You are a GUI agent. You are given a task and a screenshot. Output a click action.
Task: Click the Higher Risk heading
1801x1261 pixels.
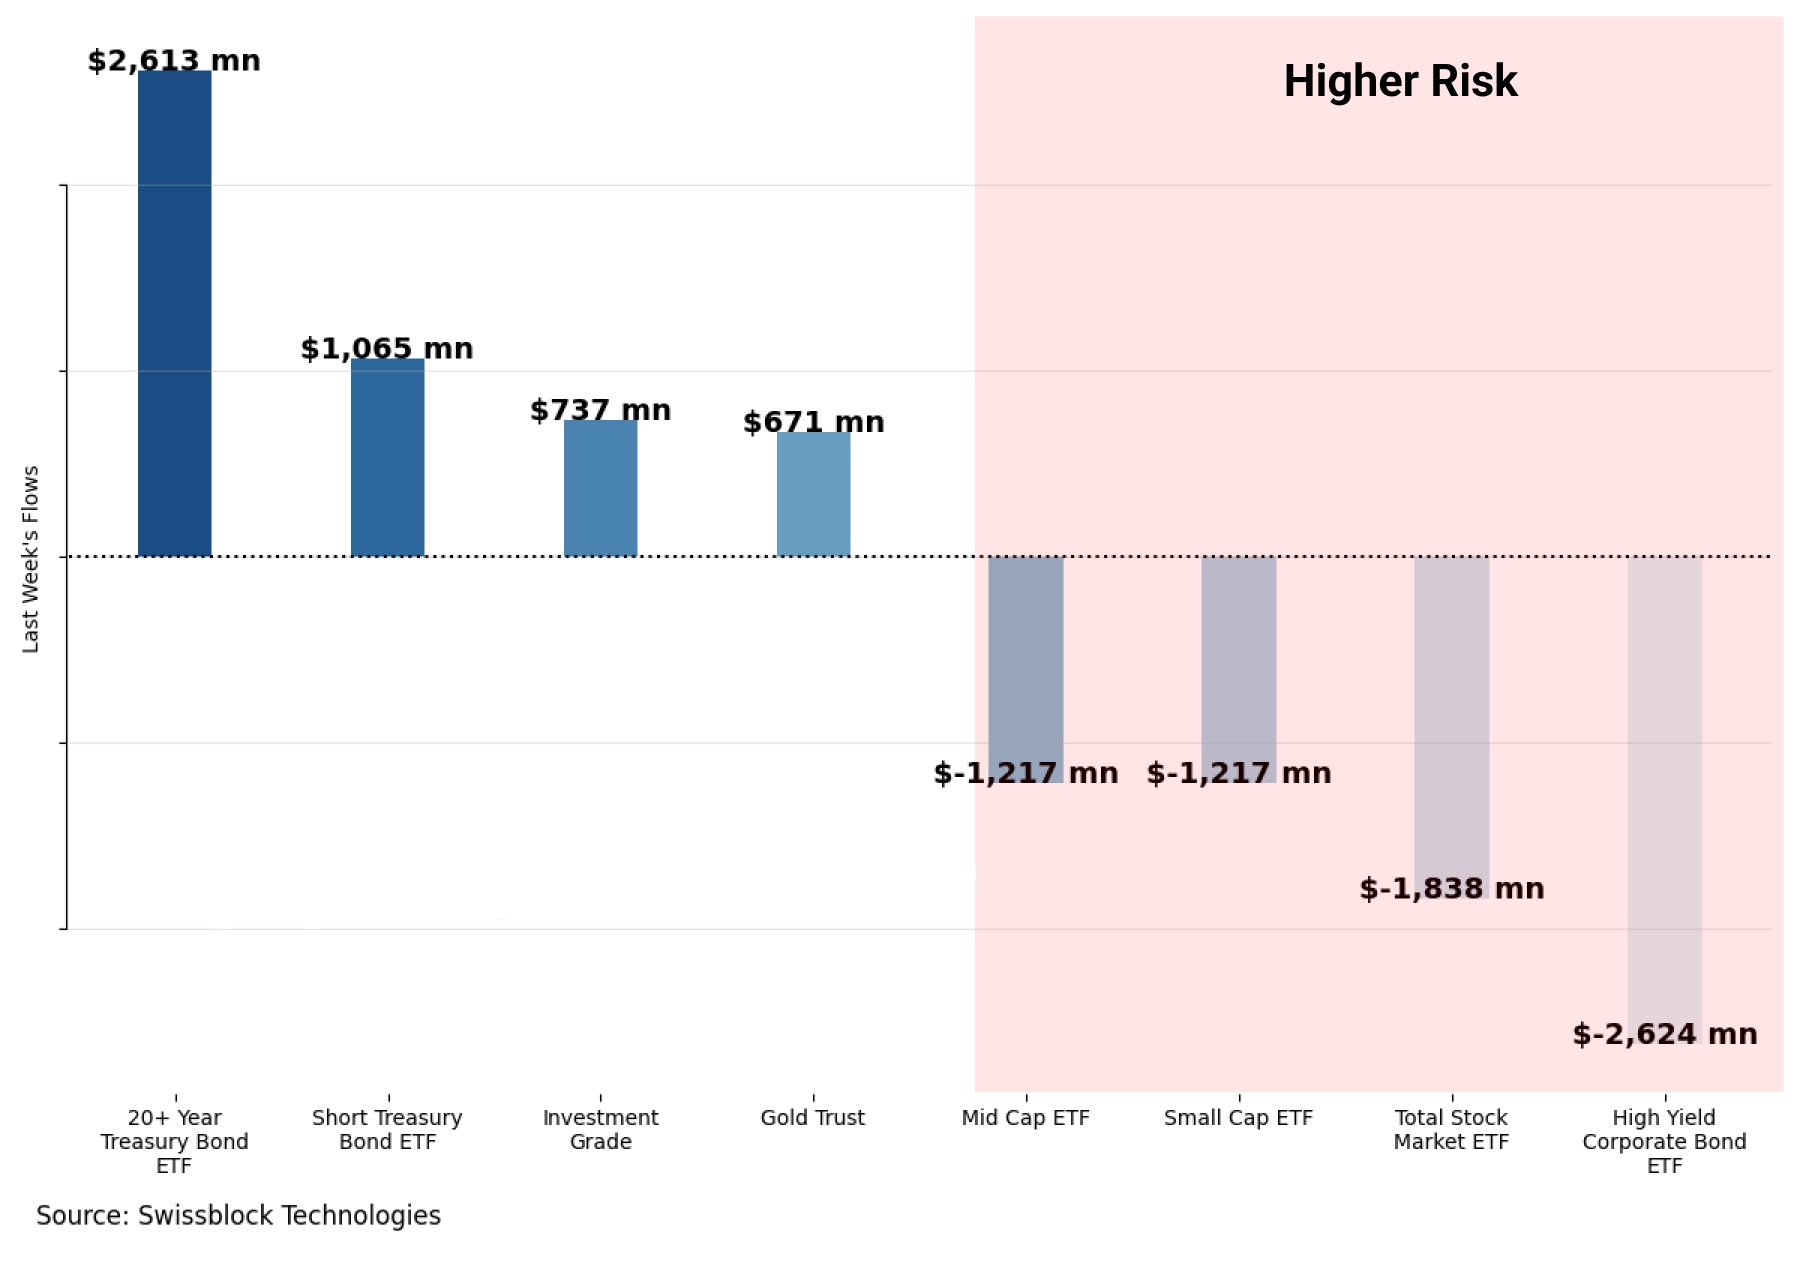pos(1400,81)
